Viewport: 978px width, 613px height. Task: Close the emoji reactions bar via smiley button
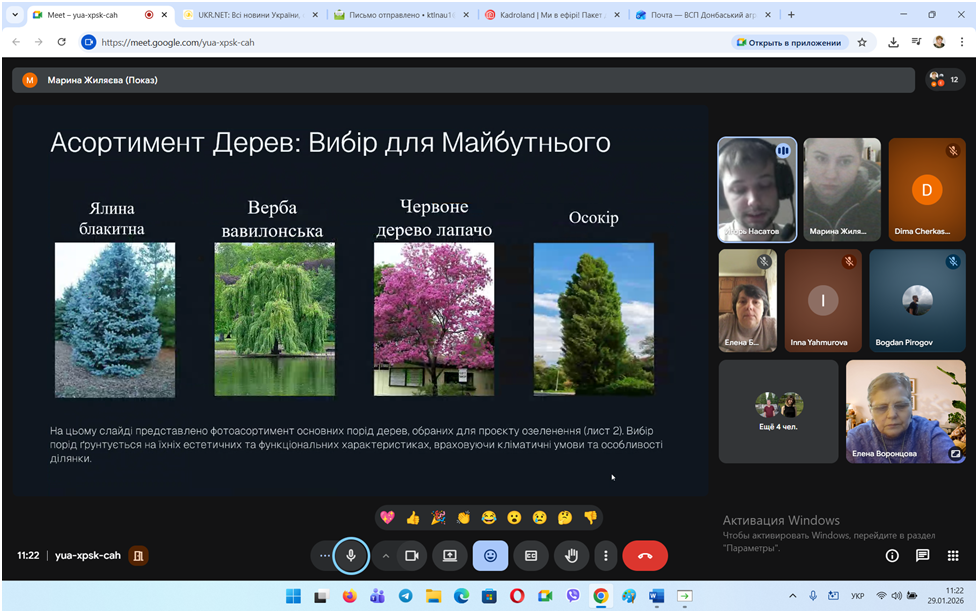click(490, 555)
